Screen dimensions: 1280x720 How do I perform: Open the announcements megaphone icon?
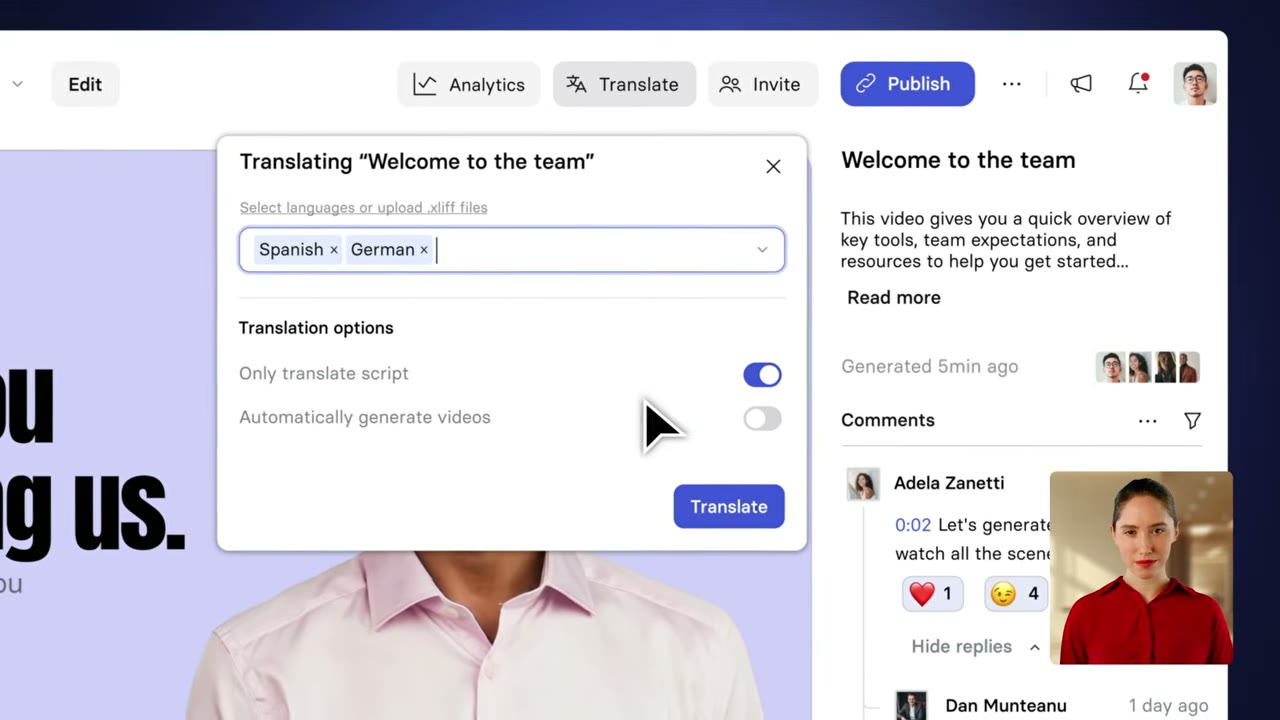click(1081, 84)
